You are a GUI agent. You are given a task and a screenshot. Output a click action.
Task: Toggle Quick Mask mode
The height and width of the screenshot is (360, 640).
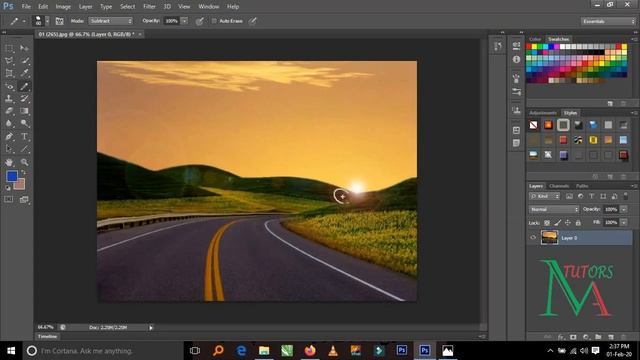9,199
